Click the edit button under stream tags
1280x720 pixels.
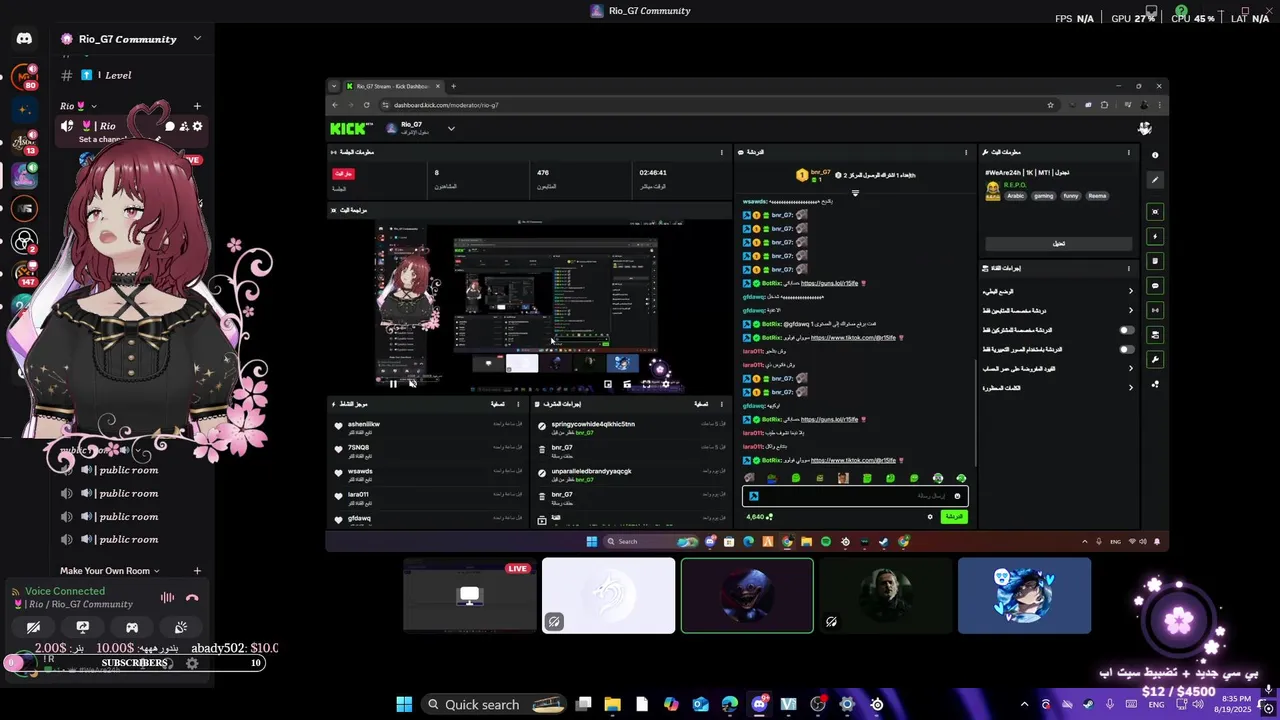point(1059,243)
